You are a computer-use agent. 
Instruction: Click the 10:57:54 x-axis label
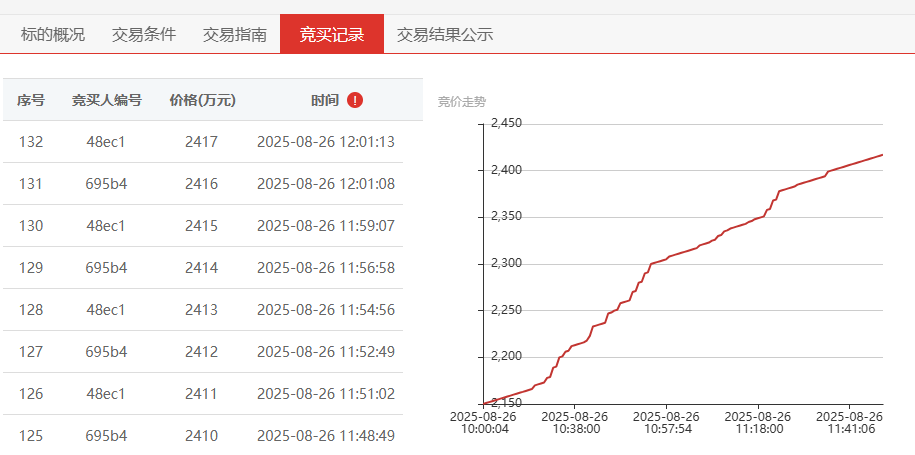point(666,423)
